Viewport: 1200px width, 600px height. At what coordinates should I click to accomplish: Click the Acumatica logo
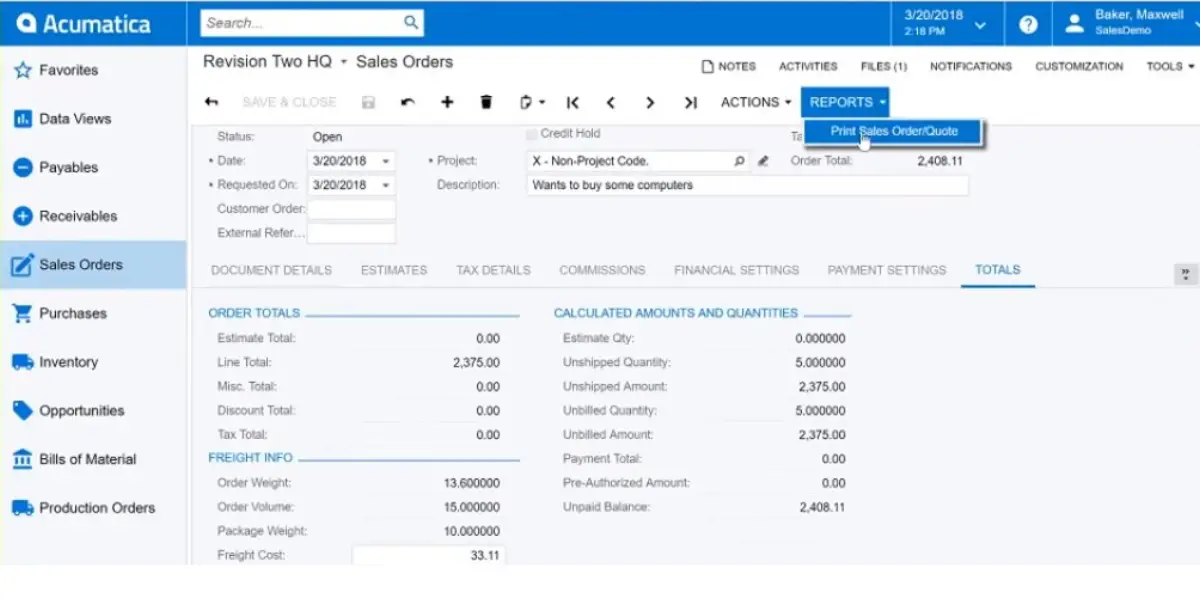coord(82,23)
